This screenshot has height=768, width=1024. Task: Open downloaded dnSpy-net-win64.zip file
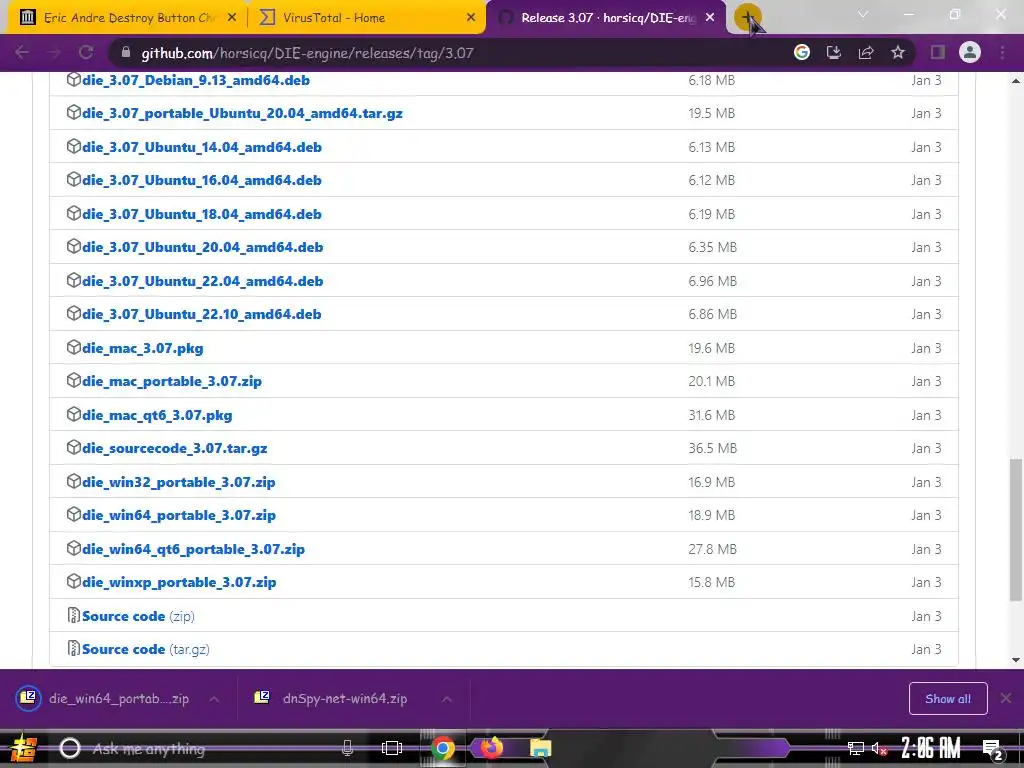click(333, 699)
